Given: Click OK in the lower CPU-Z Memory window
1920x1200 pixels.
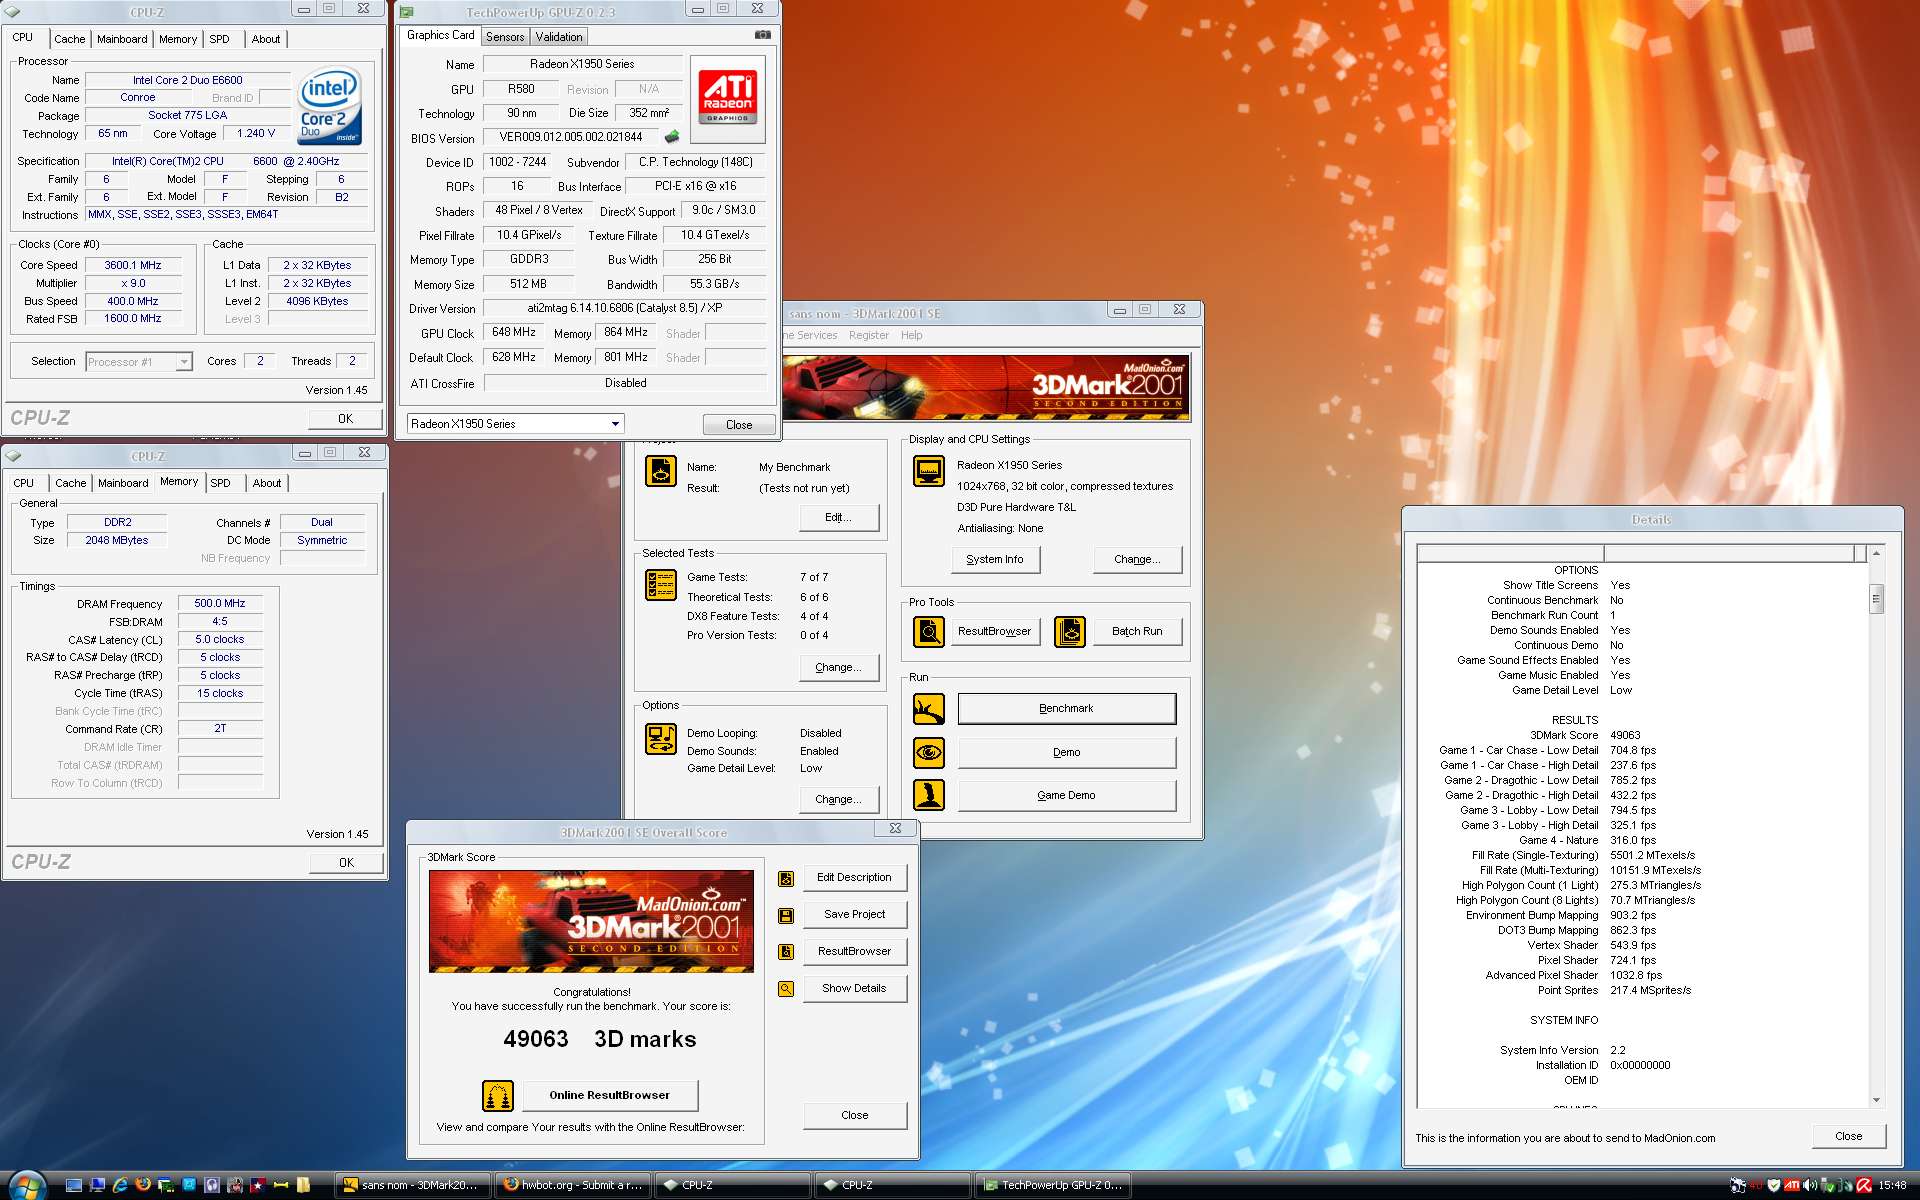Looking at the screenshot, I should coord(346,863).
